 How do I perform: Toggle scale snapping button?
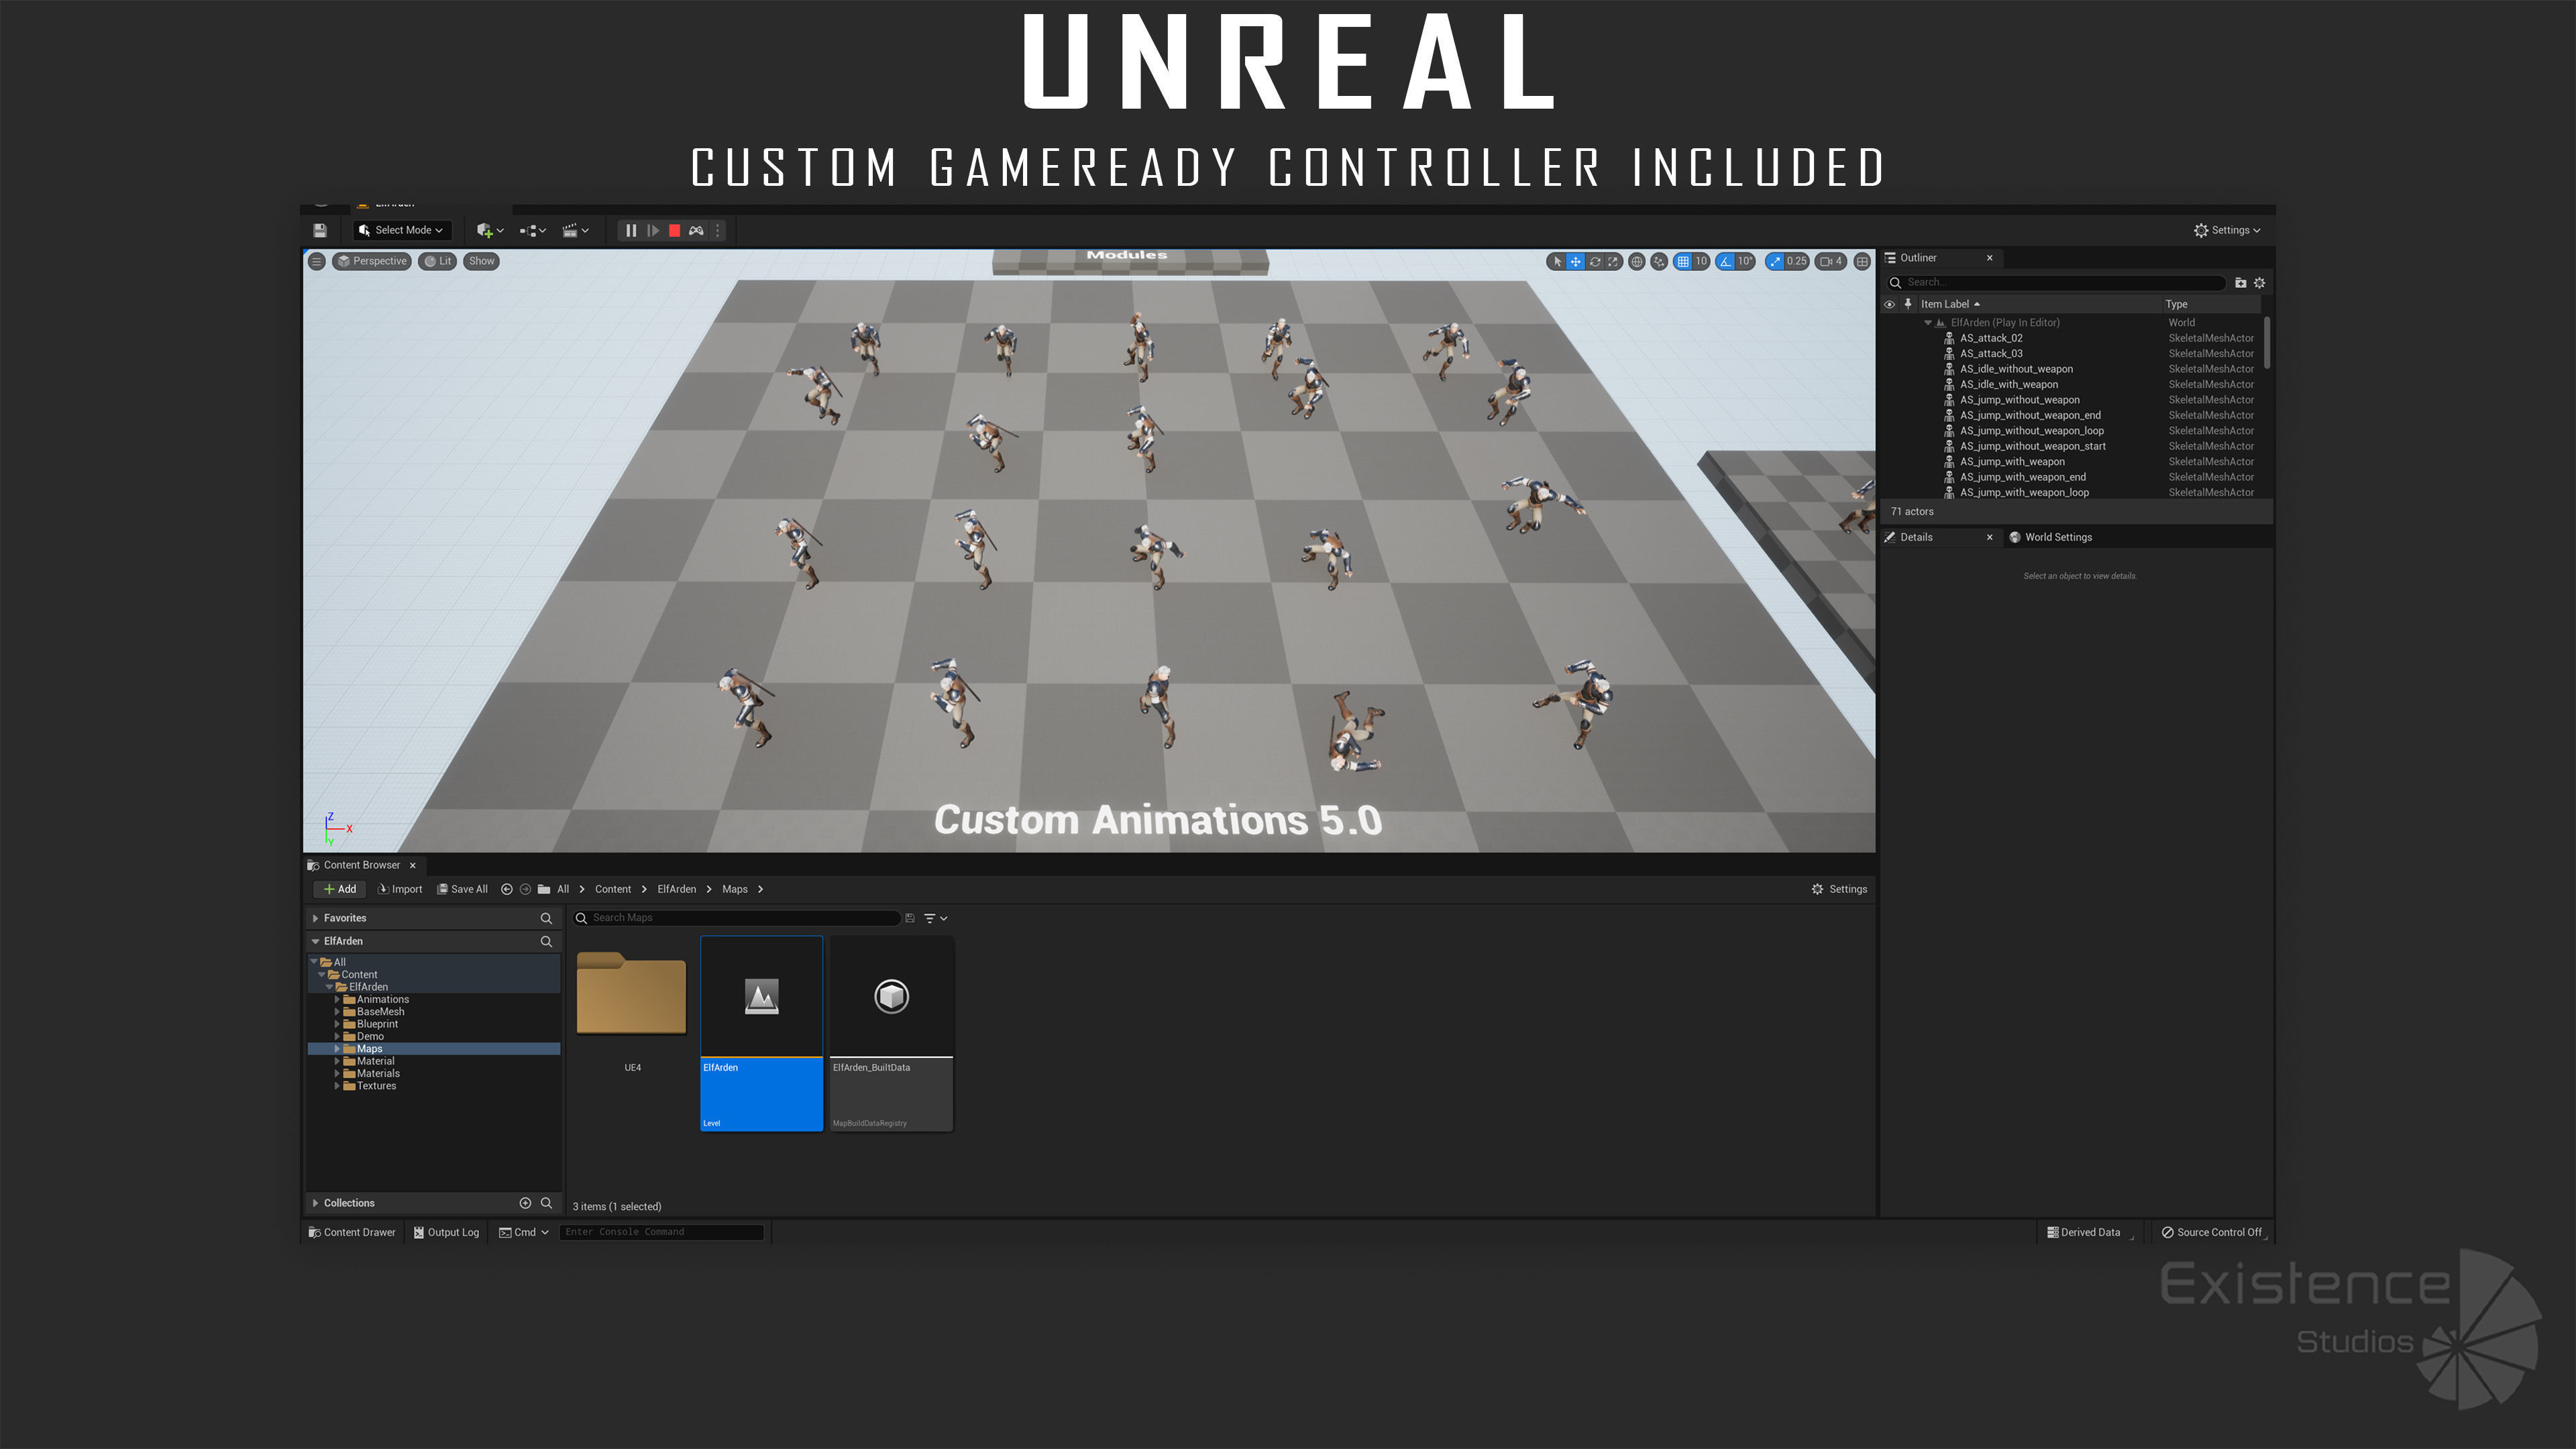[1775, 261]
